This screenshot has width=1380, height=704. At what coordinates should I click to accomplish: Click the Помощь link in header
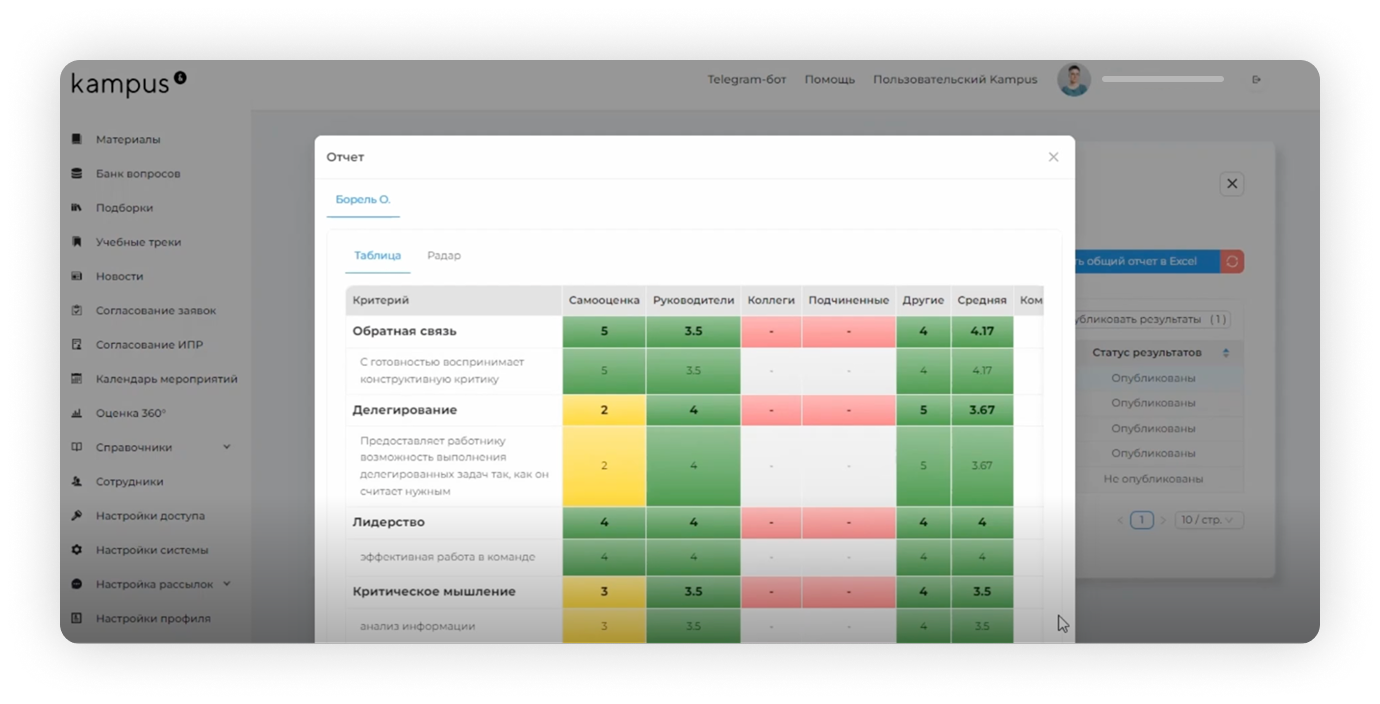[829, 80]
